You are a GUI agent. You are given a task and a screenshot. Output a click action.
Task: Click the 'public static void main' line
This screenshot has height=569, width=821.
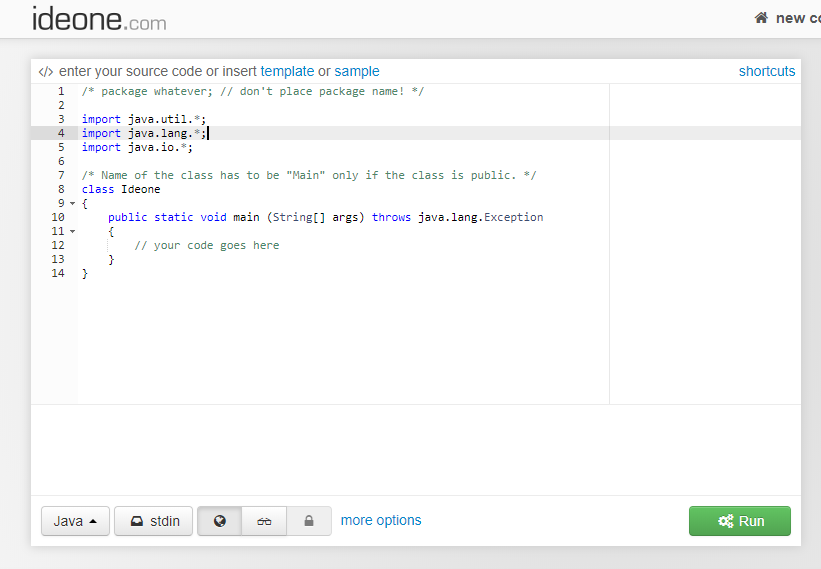coord(326,217)
